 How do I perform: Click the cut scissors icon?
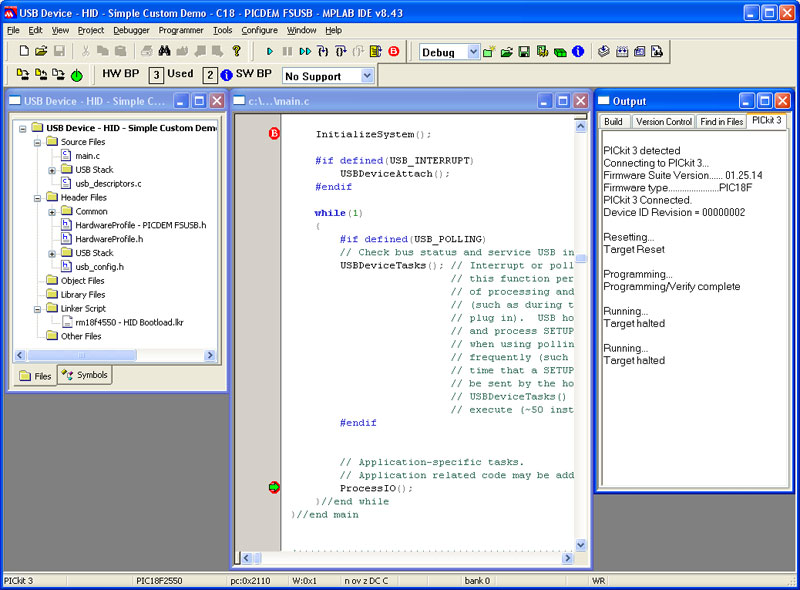pyautogui.click(x=85, y=51)
